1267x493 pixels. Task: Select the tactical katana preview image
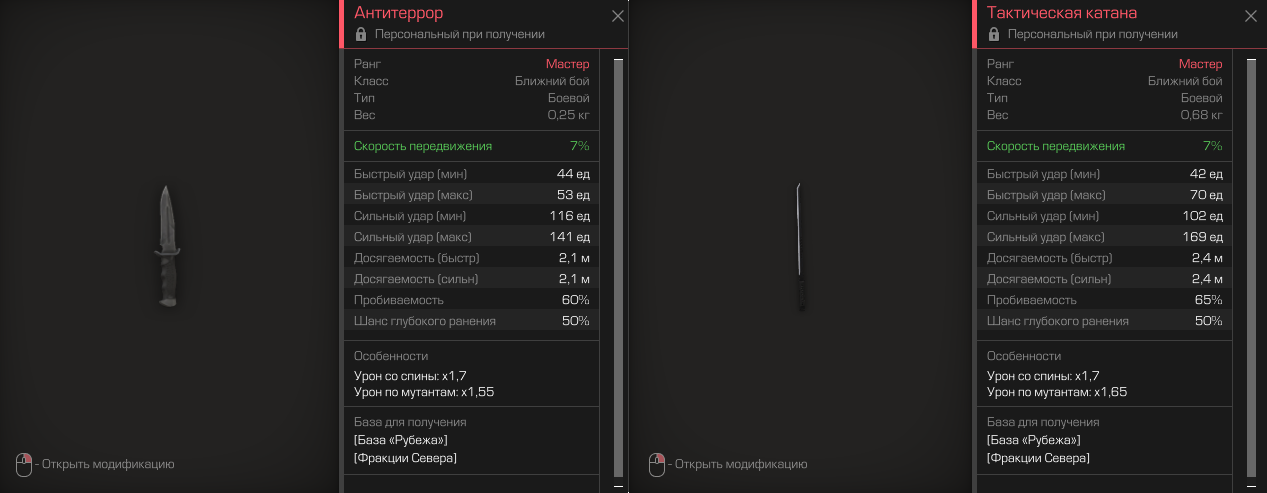point(799,246)
